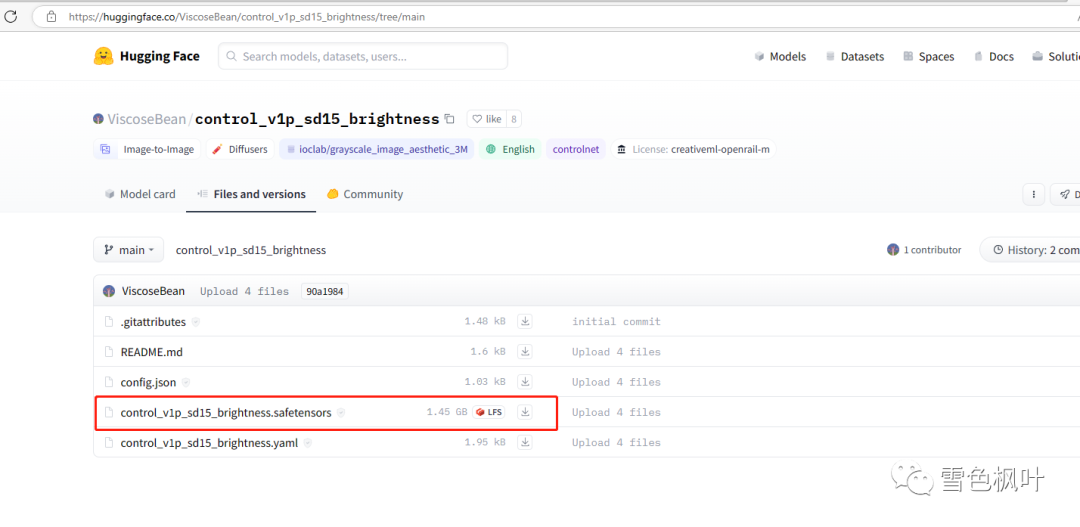Download the safetensors file icon
Screen dimensions: 1080x527
tap(525, 412)
